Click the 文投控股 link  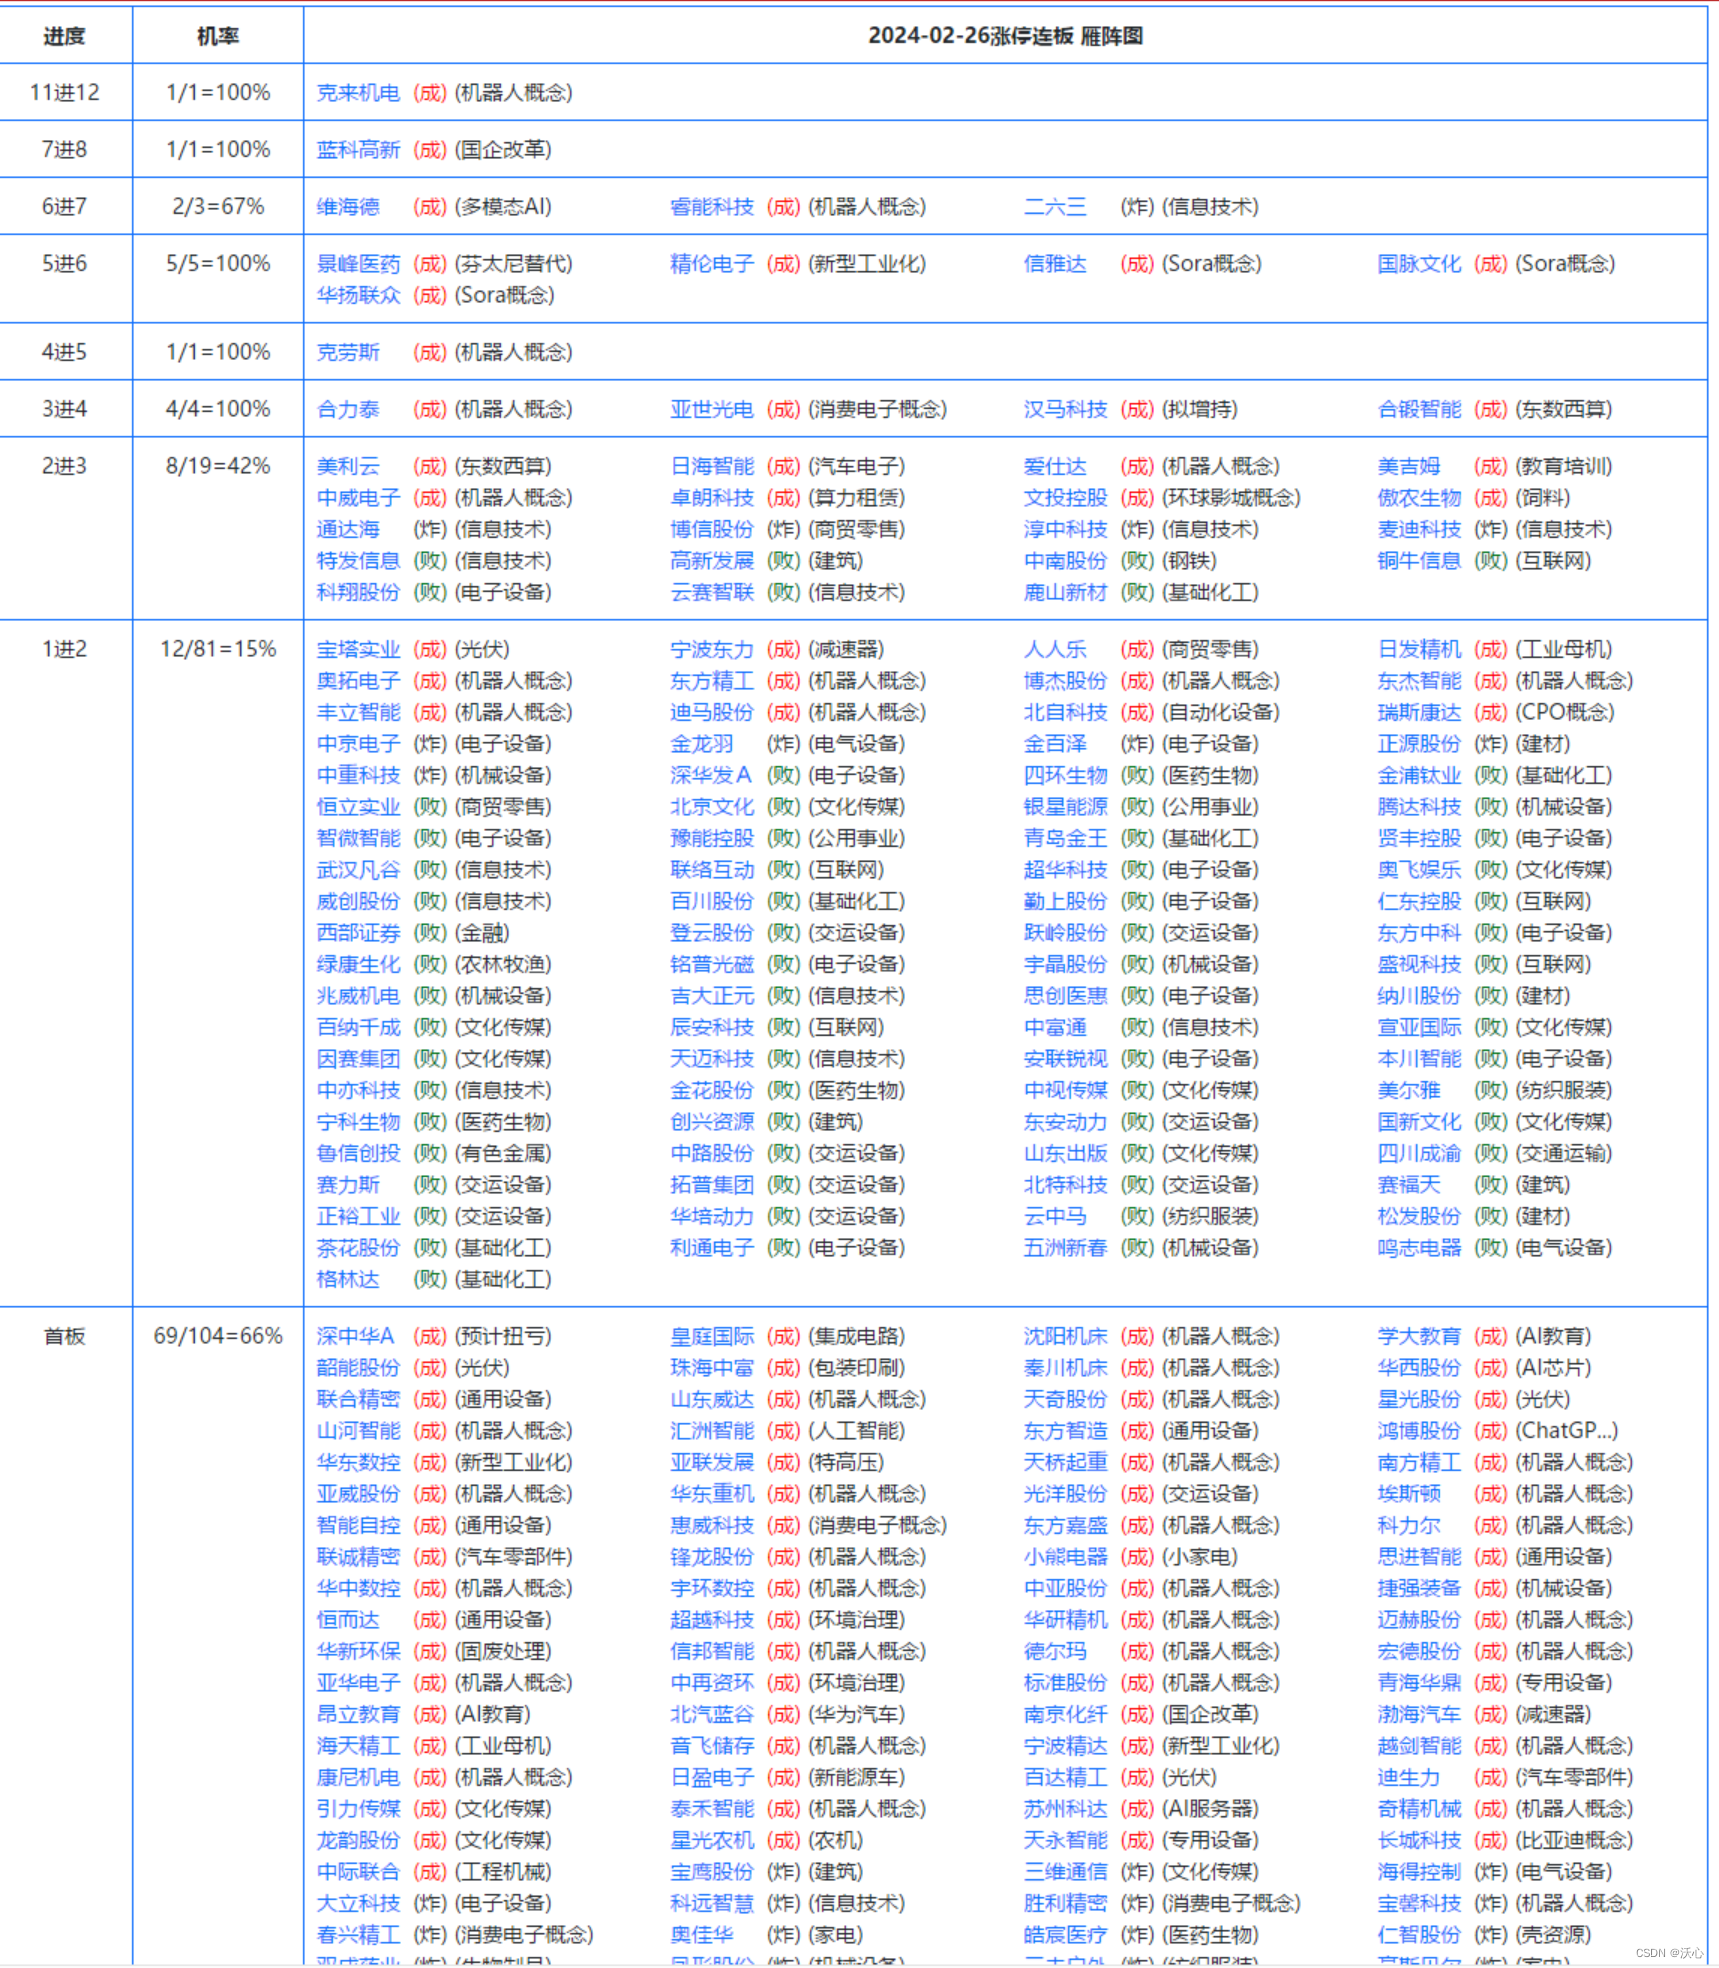tap(1065, 498)
